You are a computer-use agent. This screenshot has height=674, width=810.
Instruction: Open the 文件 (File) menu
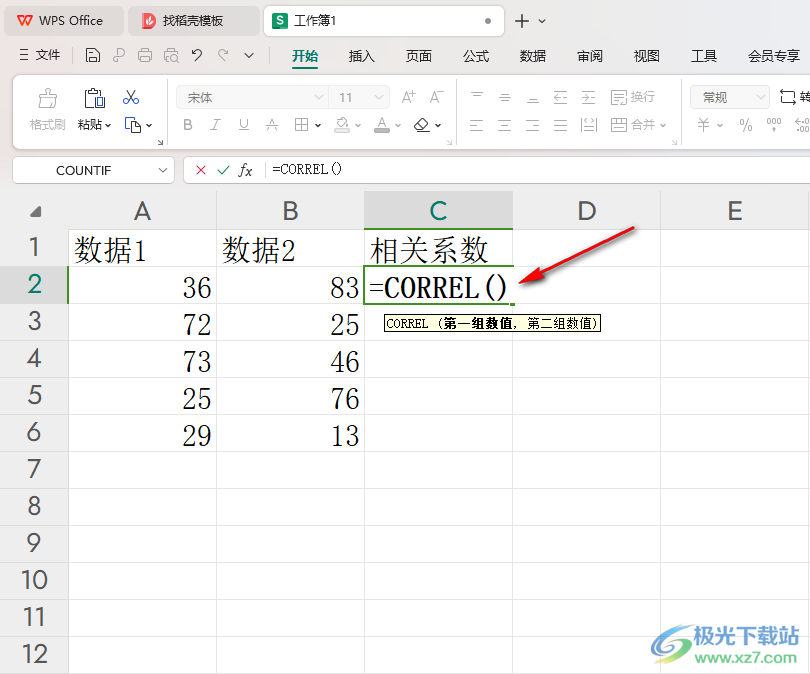tap(40, 55)
